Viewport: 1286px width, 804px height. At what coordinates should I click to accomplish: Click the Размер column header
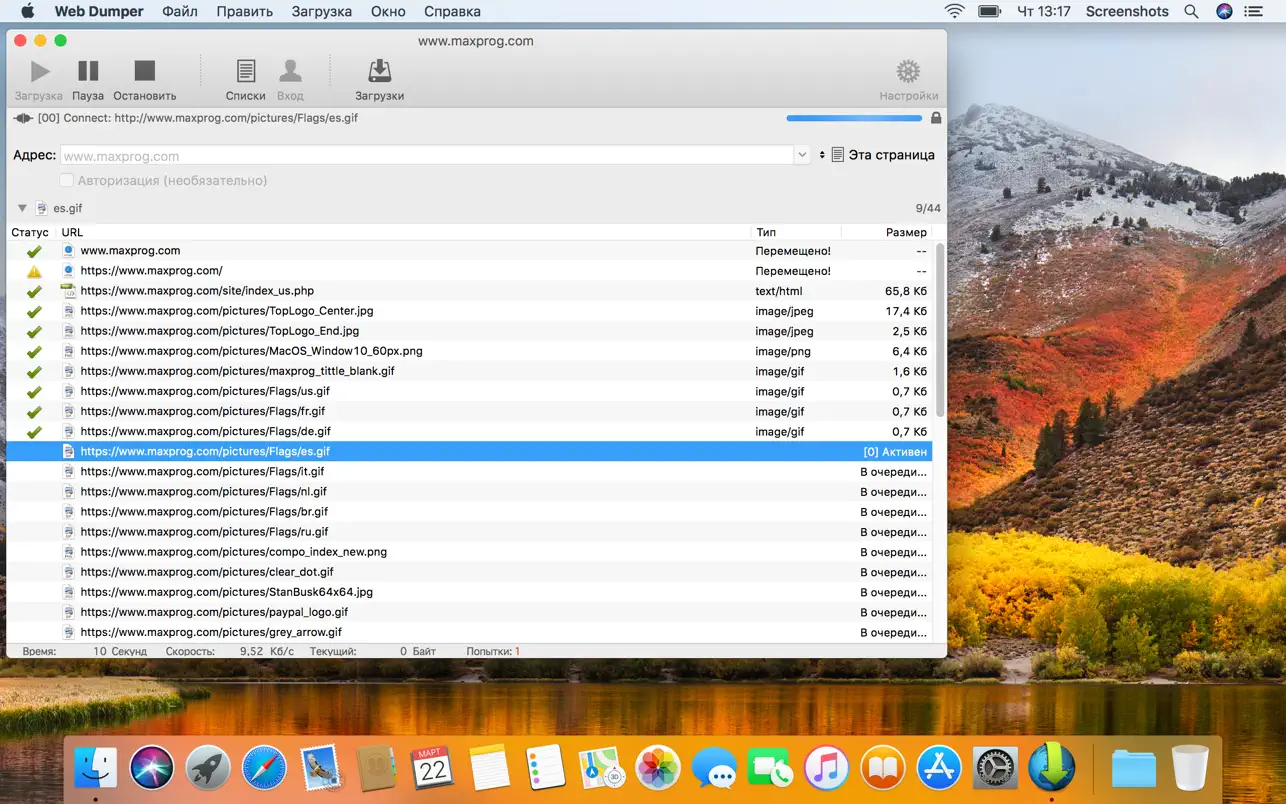905,232
